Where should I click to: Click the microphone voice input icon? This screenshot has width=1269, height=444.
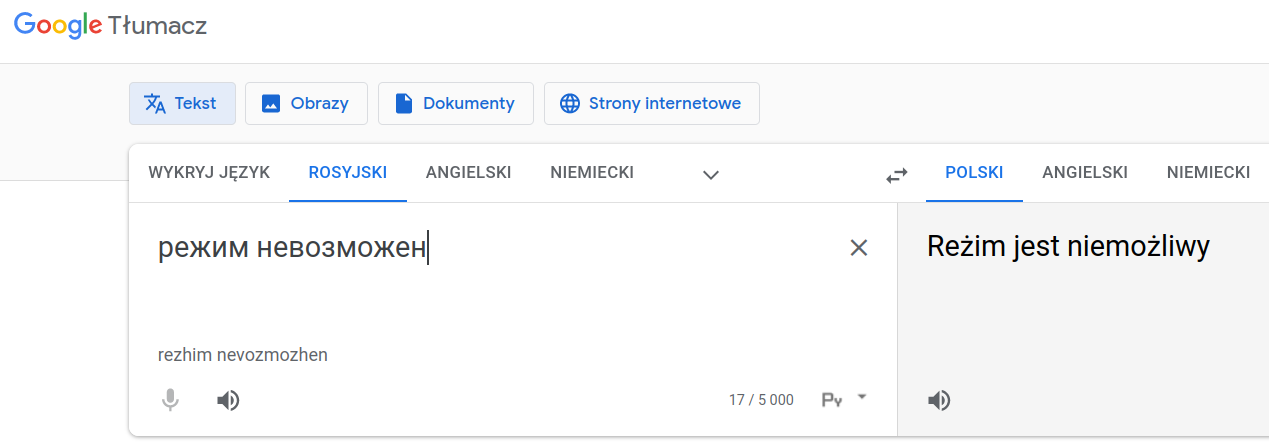pyautogui.click(x=170, y=401)
